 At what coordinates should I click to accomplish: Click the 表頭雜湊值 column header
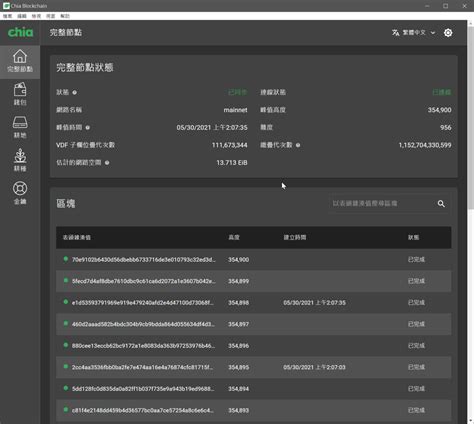point(77,237)
